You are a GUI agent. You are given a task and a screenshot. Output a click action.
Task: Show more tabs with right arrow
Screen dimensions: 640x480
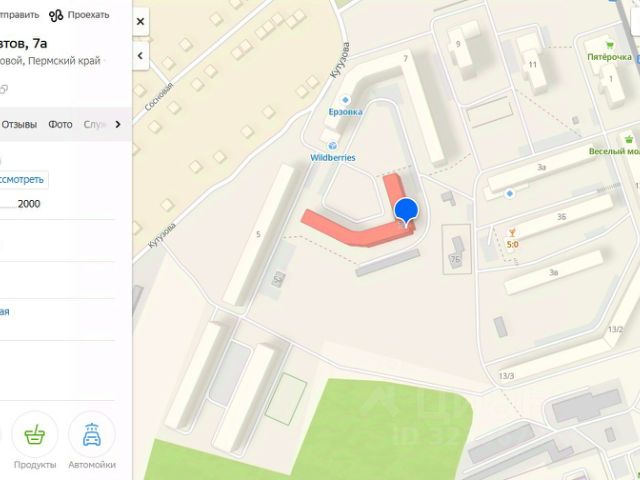pyautogui.click(x=118, y=124)
